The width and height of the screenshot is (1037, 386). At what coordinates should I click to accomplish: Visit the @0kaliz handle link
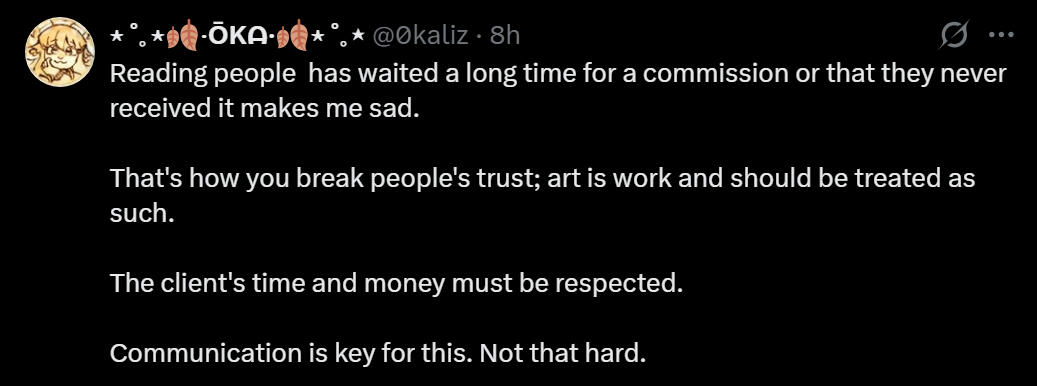(x=420, y=35)
